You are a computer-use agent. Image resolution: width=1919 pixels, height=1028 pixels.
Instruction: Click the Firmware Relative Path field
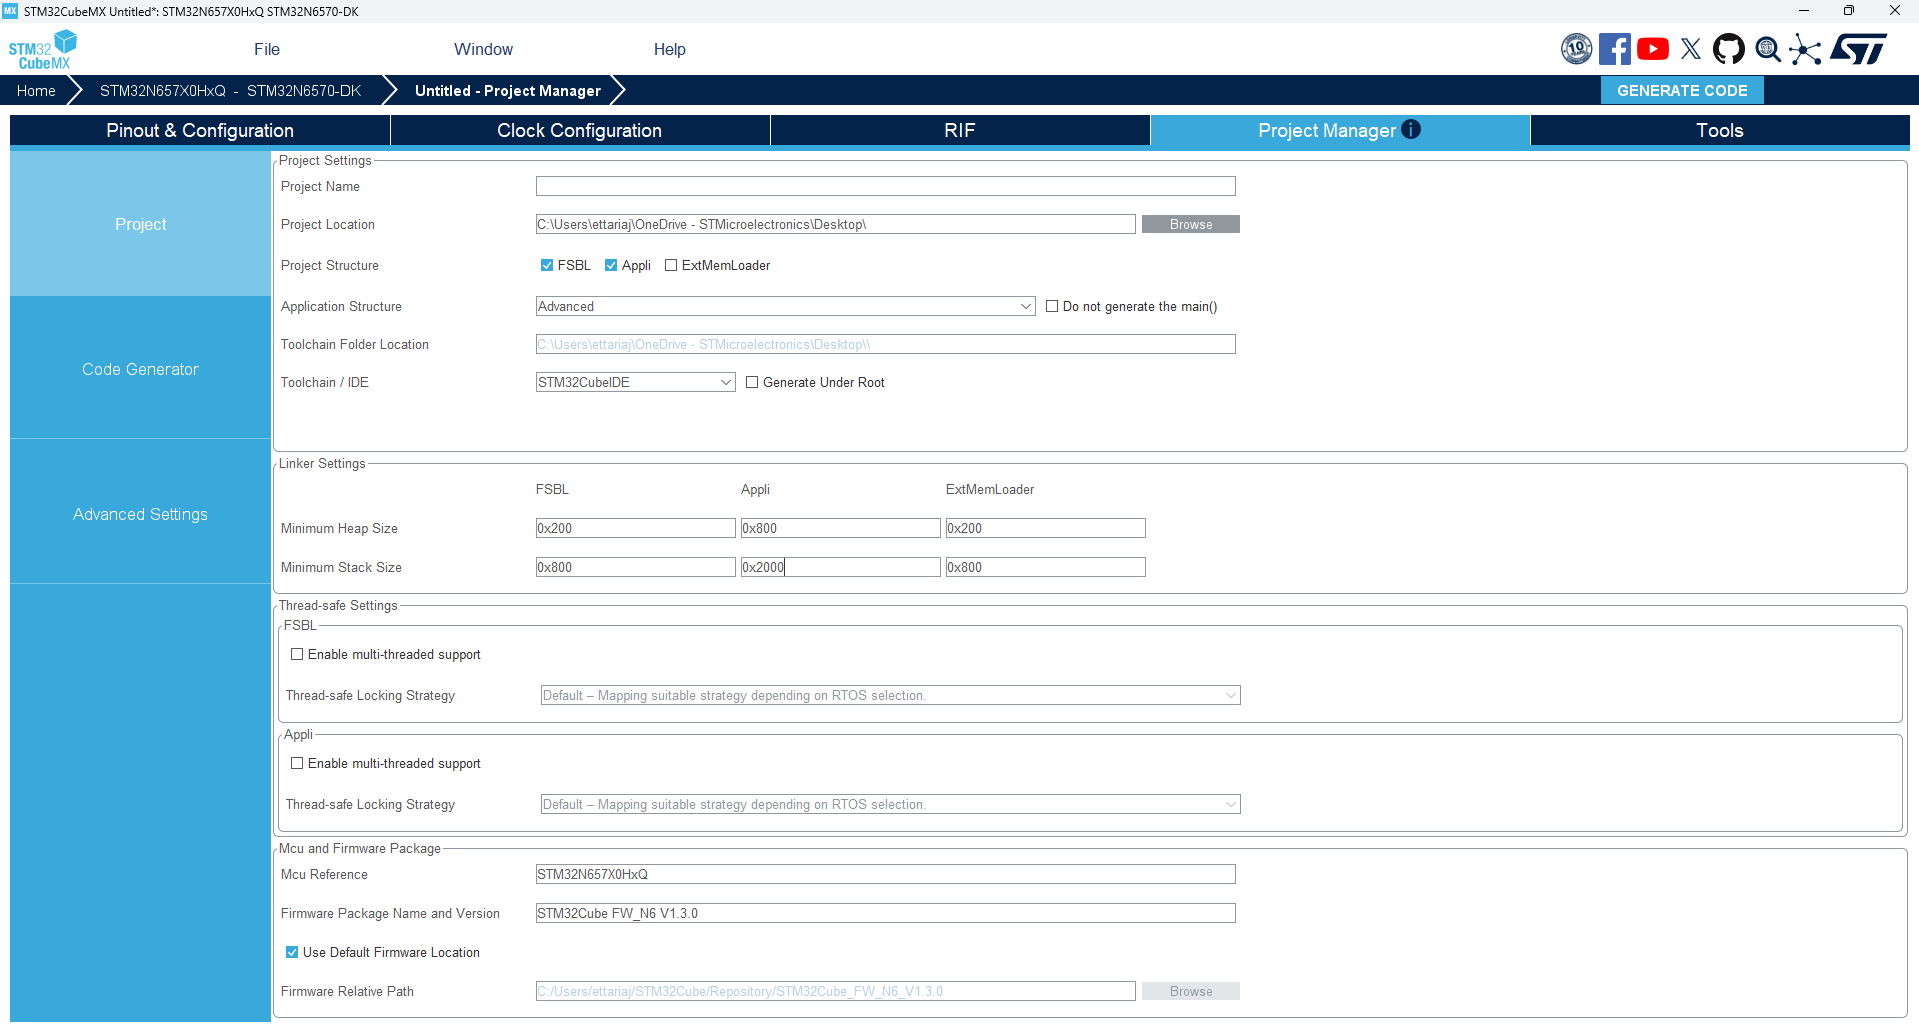tap(835, 991)
